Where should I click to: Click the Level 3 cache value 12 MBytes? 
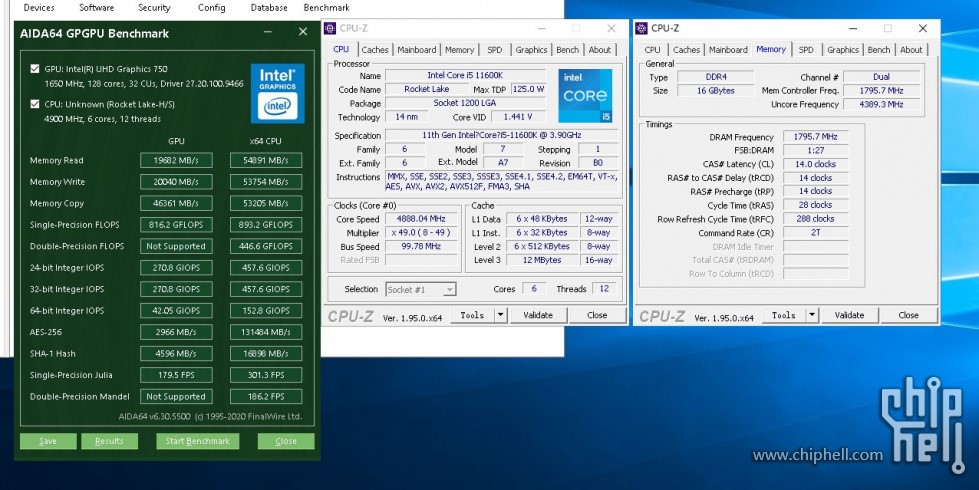click(x=542, y=260)
